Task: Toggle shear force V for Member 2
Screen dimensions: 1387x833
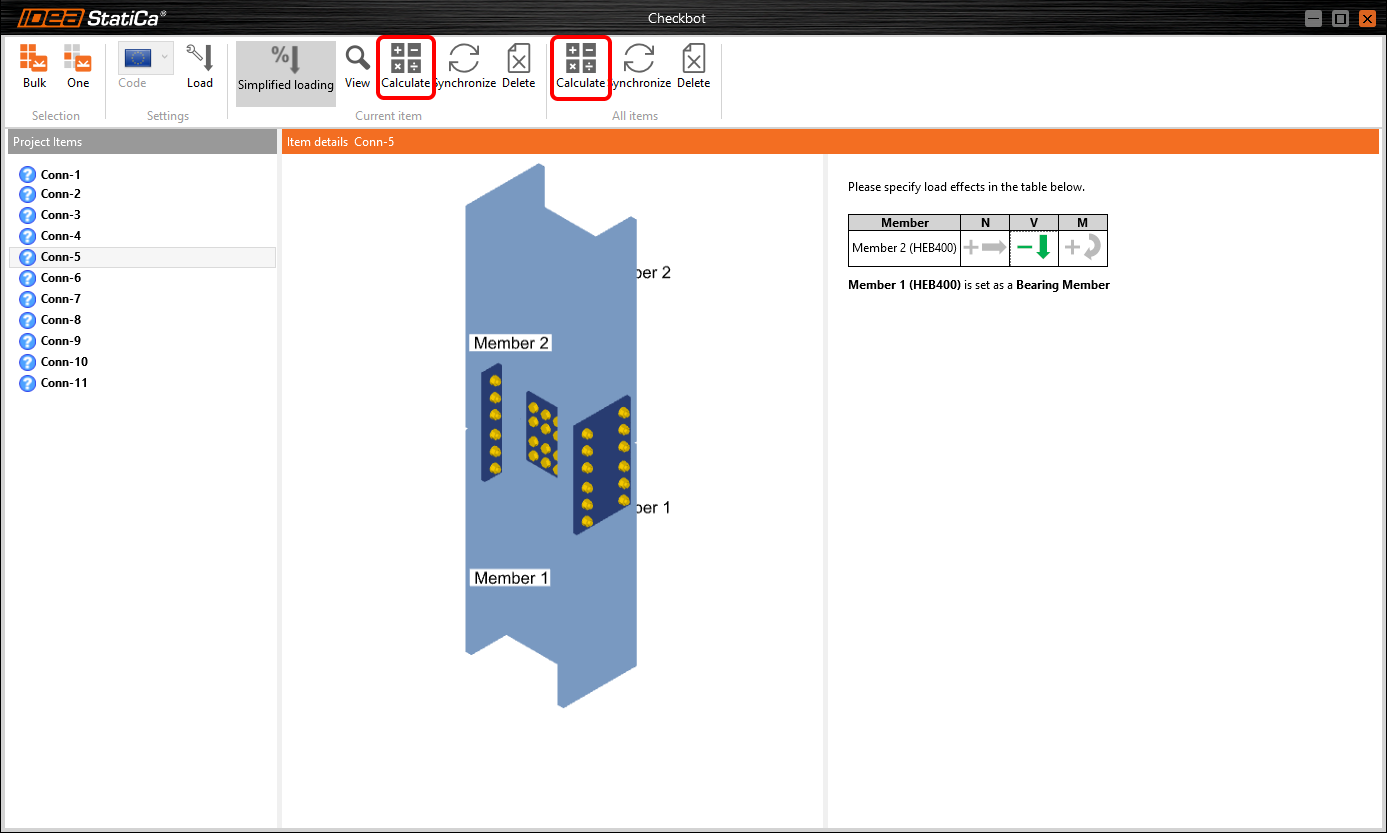Action: [1034, 248]
